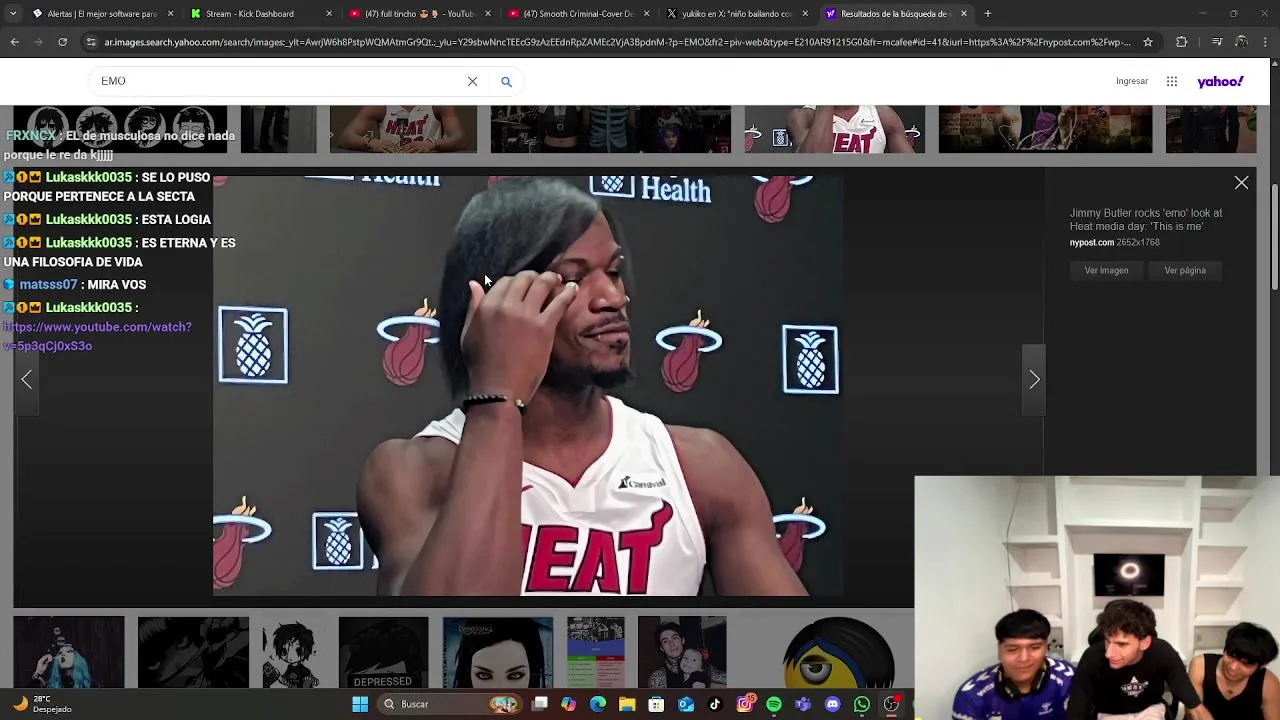Show the previous image result

pyautogui.click(x=27, y=380)
